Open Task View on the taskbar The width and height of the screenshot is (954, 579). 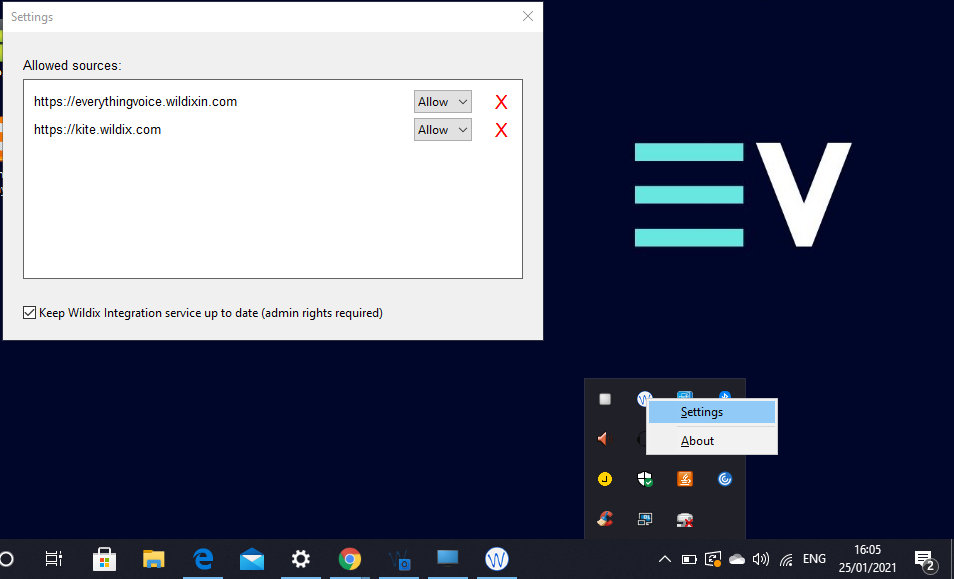point(54,559)
